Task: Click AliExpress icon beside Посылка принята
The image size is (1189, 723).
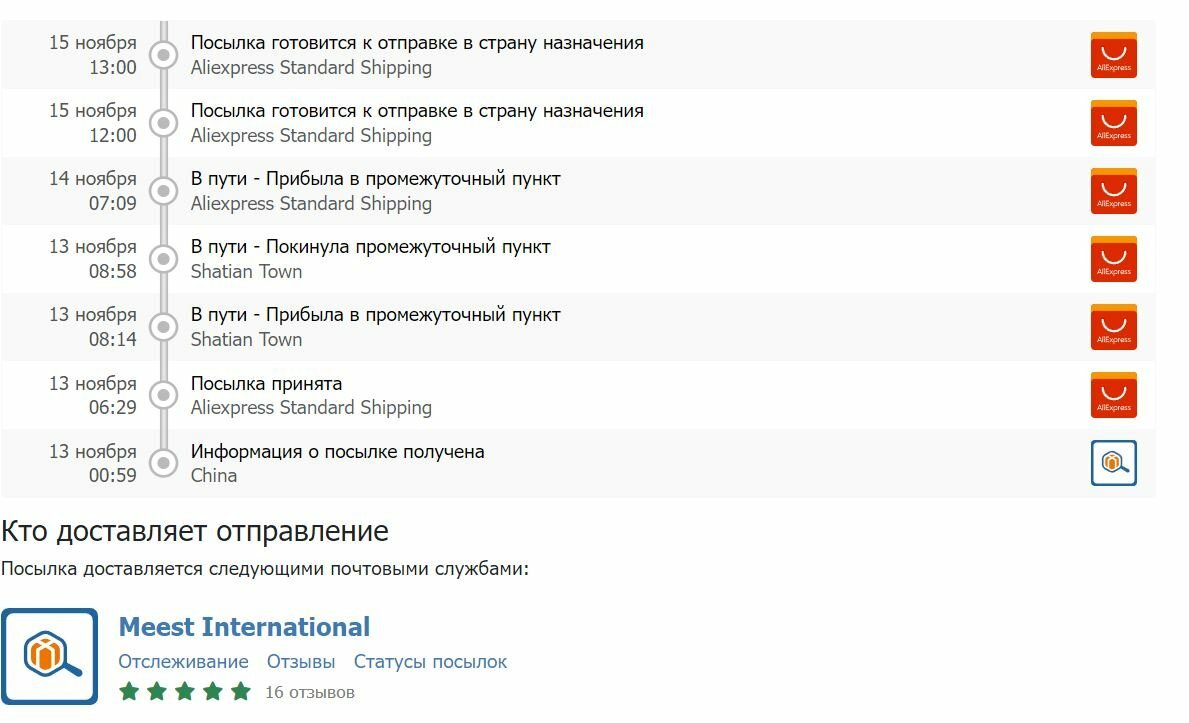Action: pyautogui.click(x=1113, y=395)
